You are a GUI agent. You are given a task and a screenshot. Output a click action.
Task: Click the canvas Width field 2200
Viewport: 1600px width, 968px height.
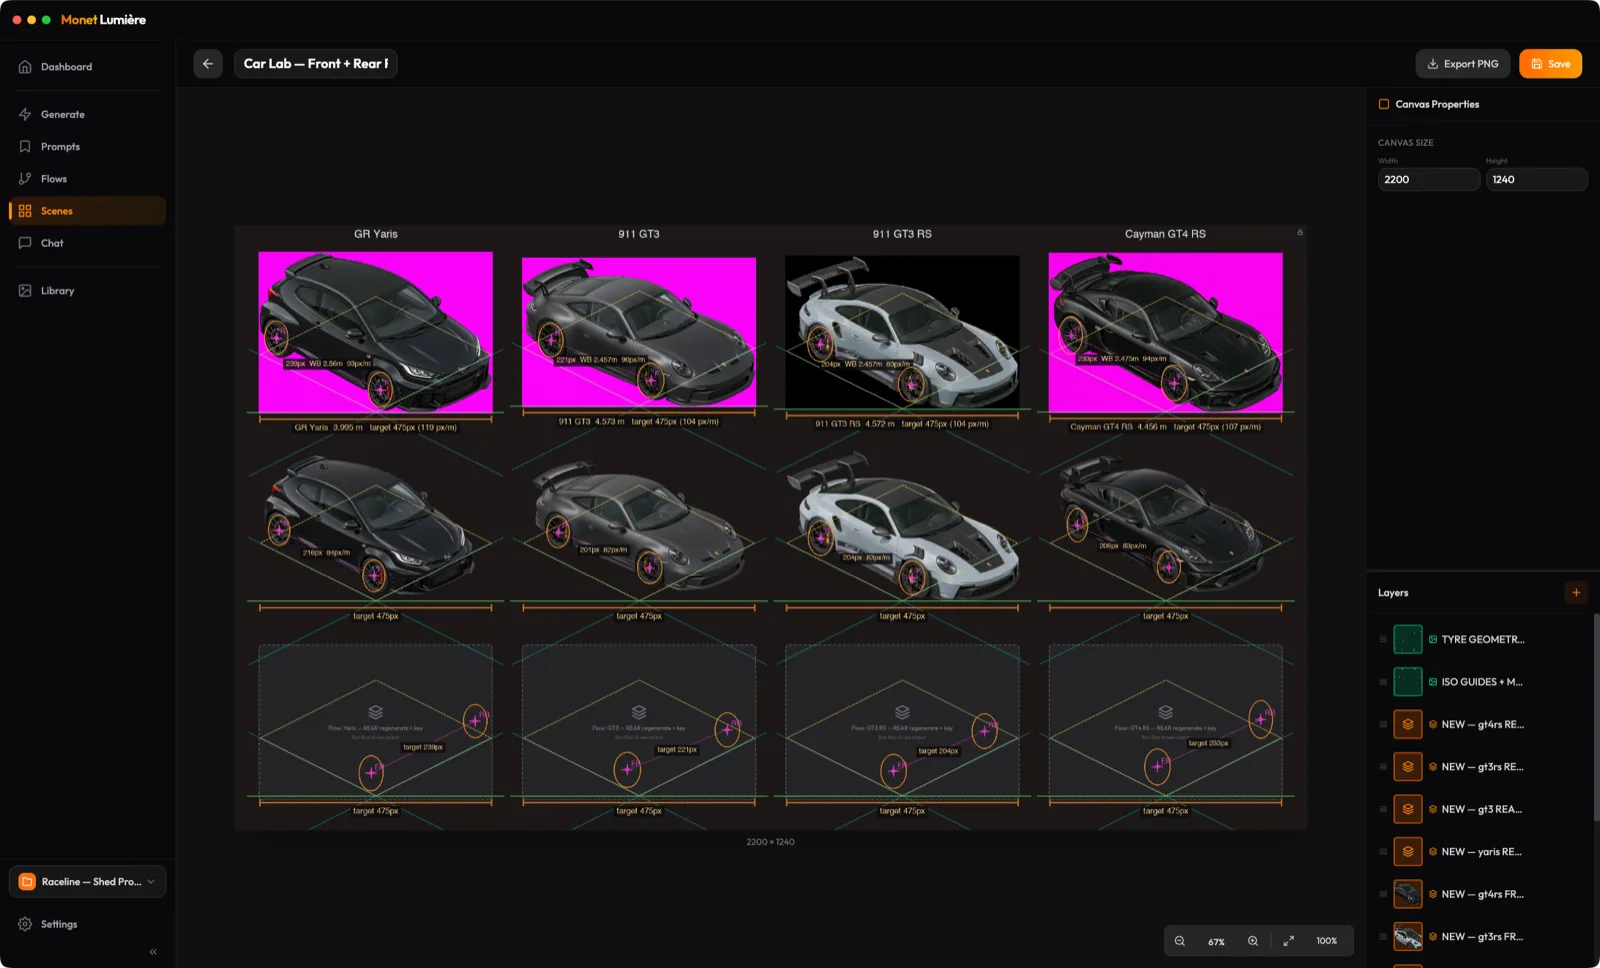click(x=1428, y=180)
